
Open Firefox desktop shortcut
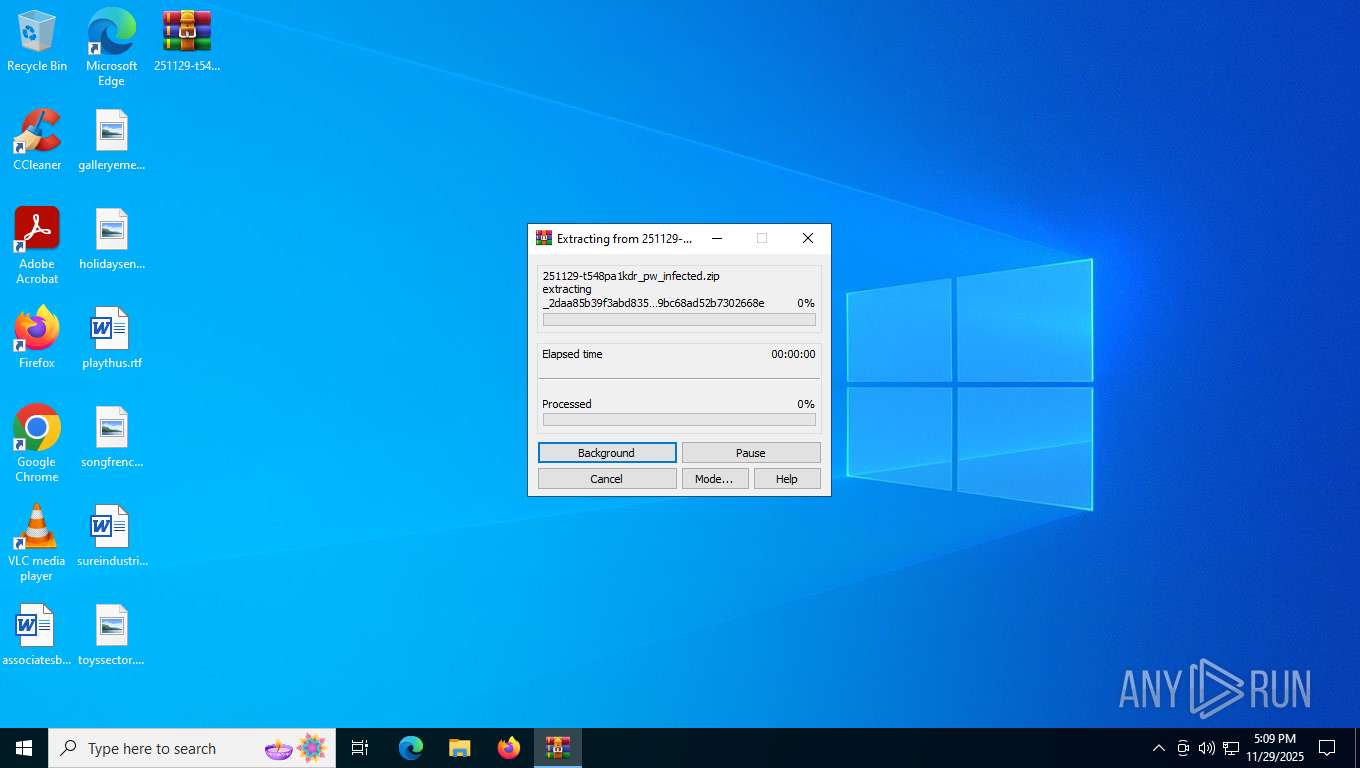pyautogui.click(x=37, y=338)
